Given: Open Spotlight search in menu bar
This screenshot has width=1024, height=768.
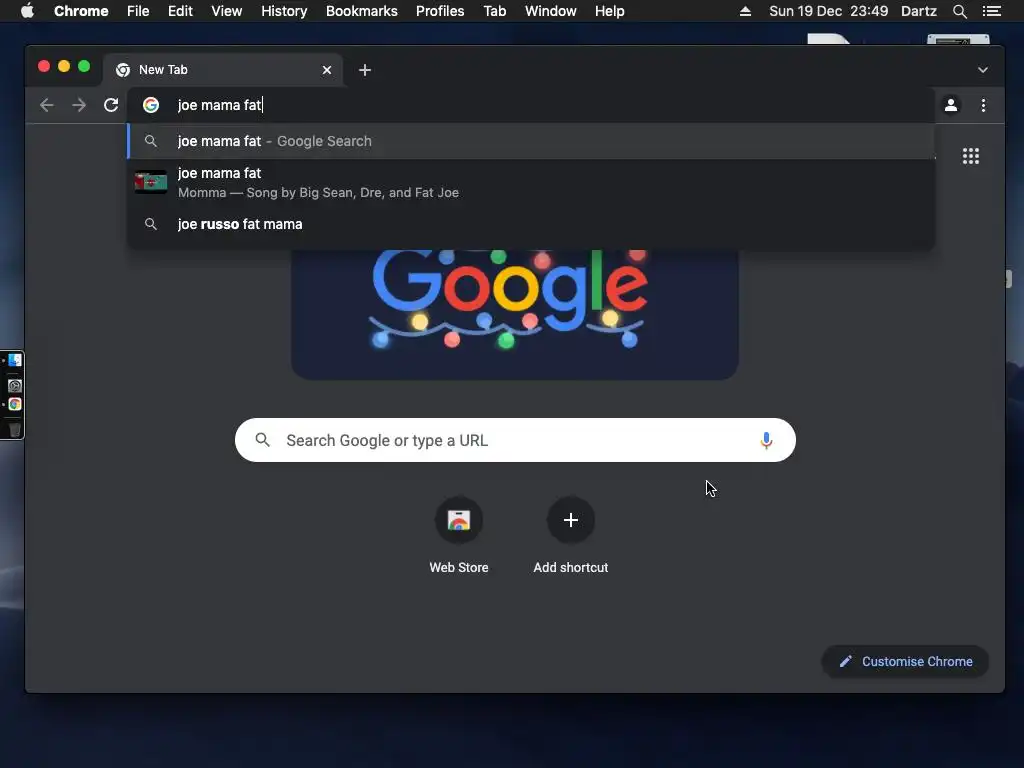Looking at the screenshot, I should coord(959,11).
